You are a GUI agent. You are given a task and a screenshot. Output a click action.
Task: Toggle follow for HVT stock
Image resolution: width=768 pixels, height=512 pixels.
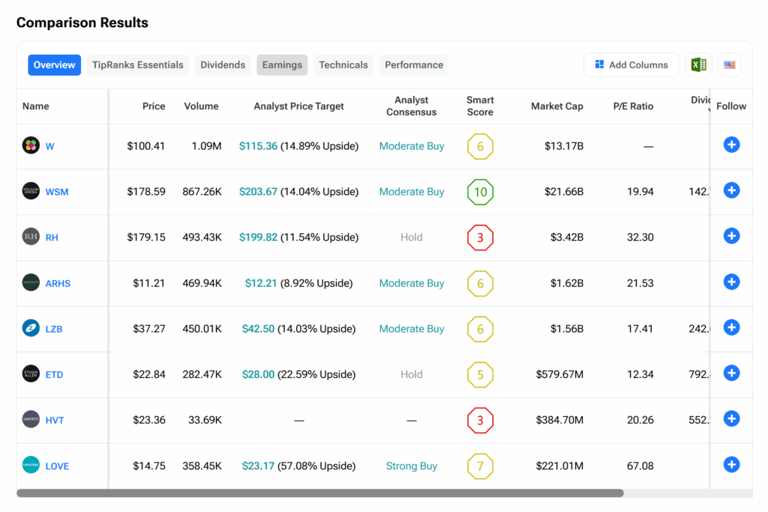click(731, 419)
